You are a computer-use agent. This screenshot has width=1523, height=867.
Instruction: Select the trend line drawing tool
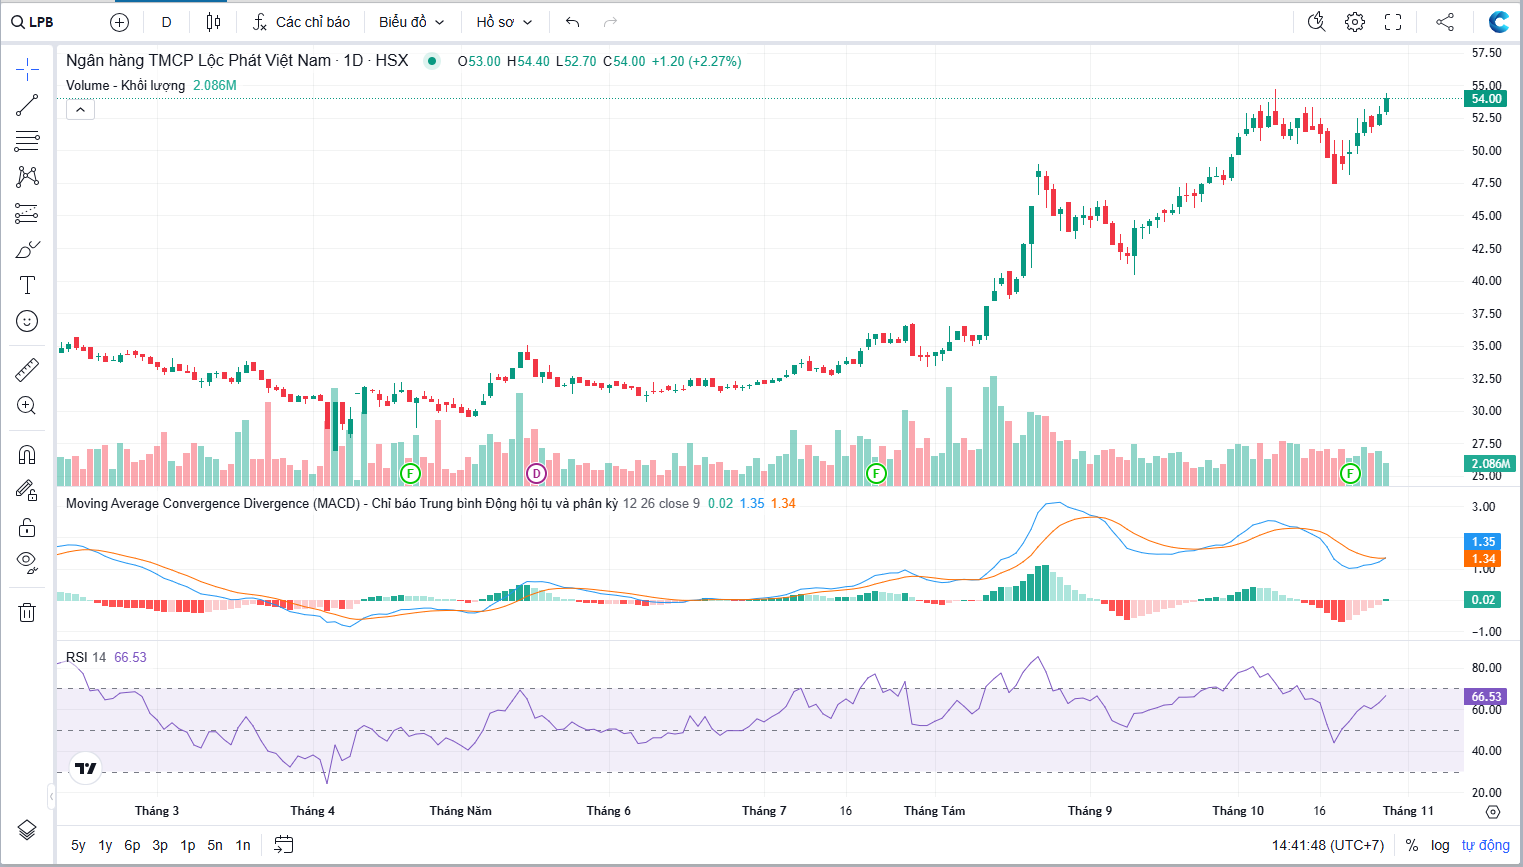(x=27, y=105)
